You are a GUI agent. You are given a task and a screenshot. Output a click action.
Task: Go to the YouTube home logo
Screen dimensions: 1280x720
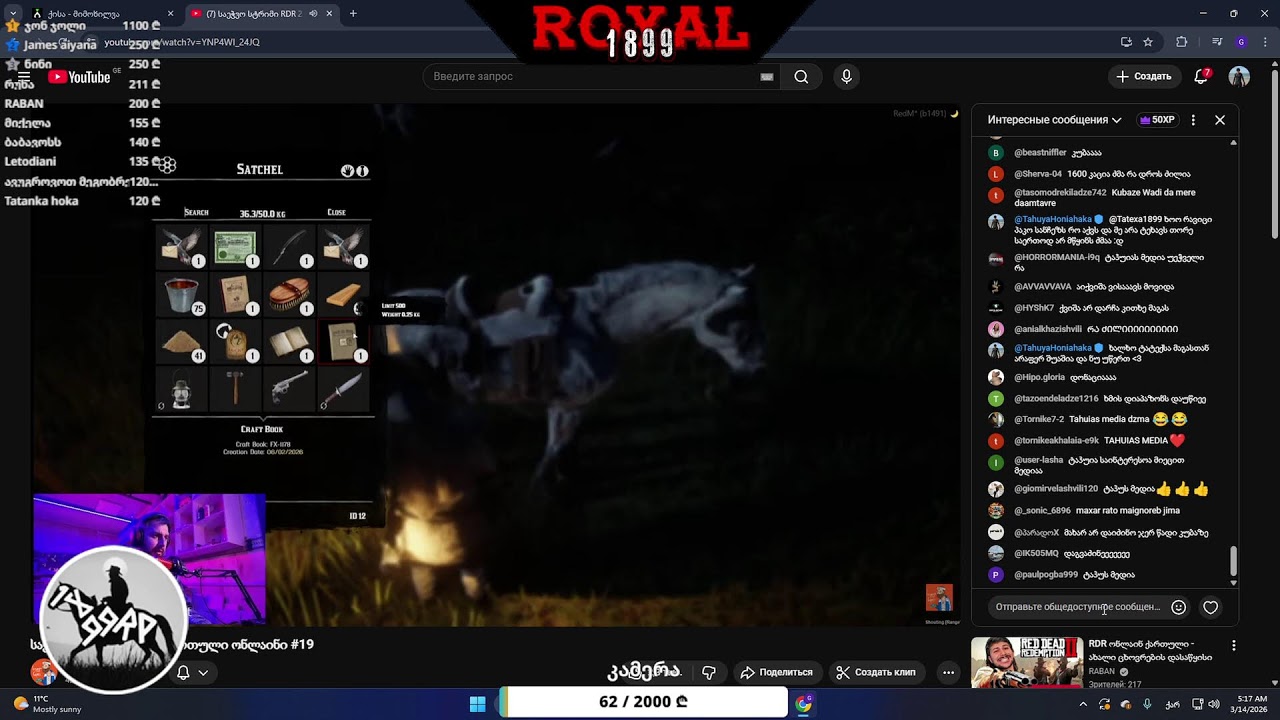click(x=80, y=77)
